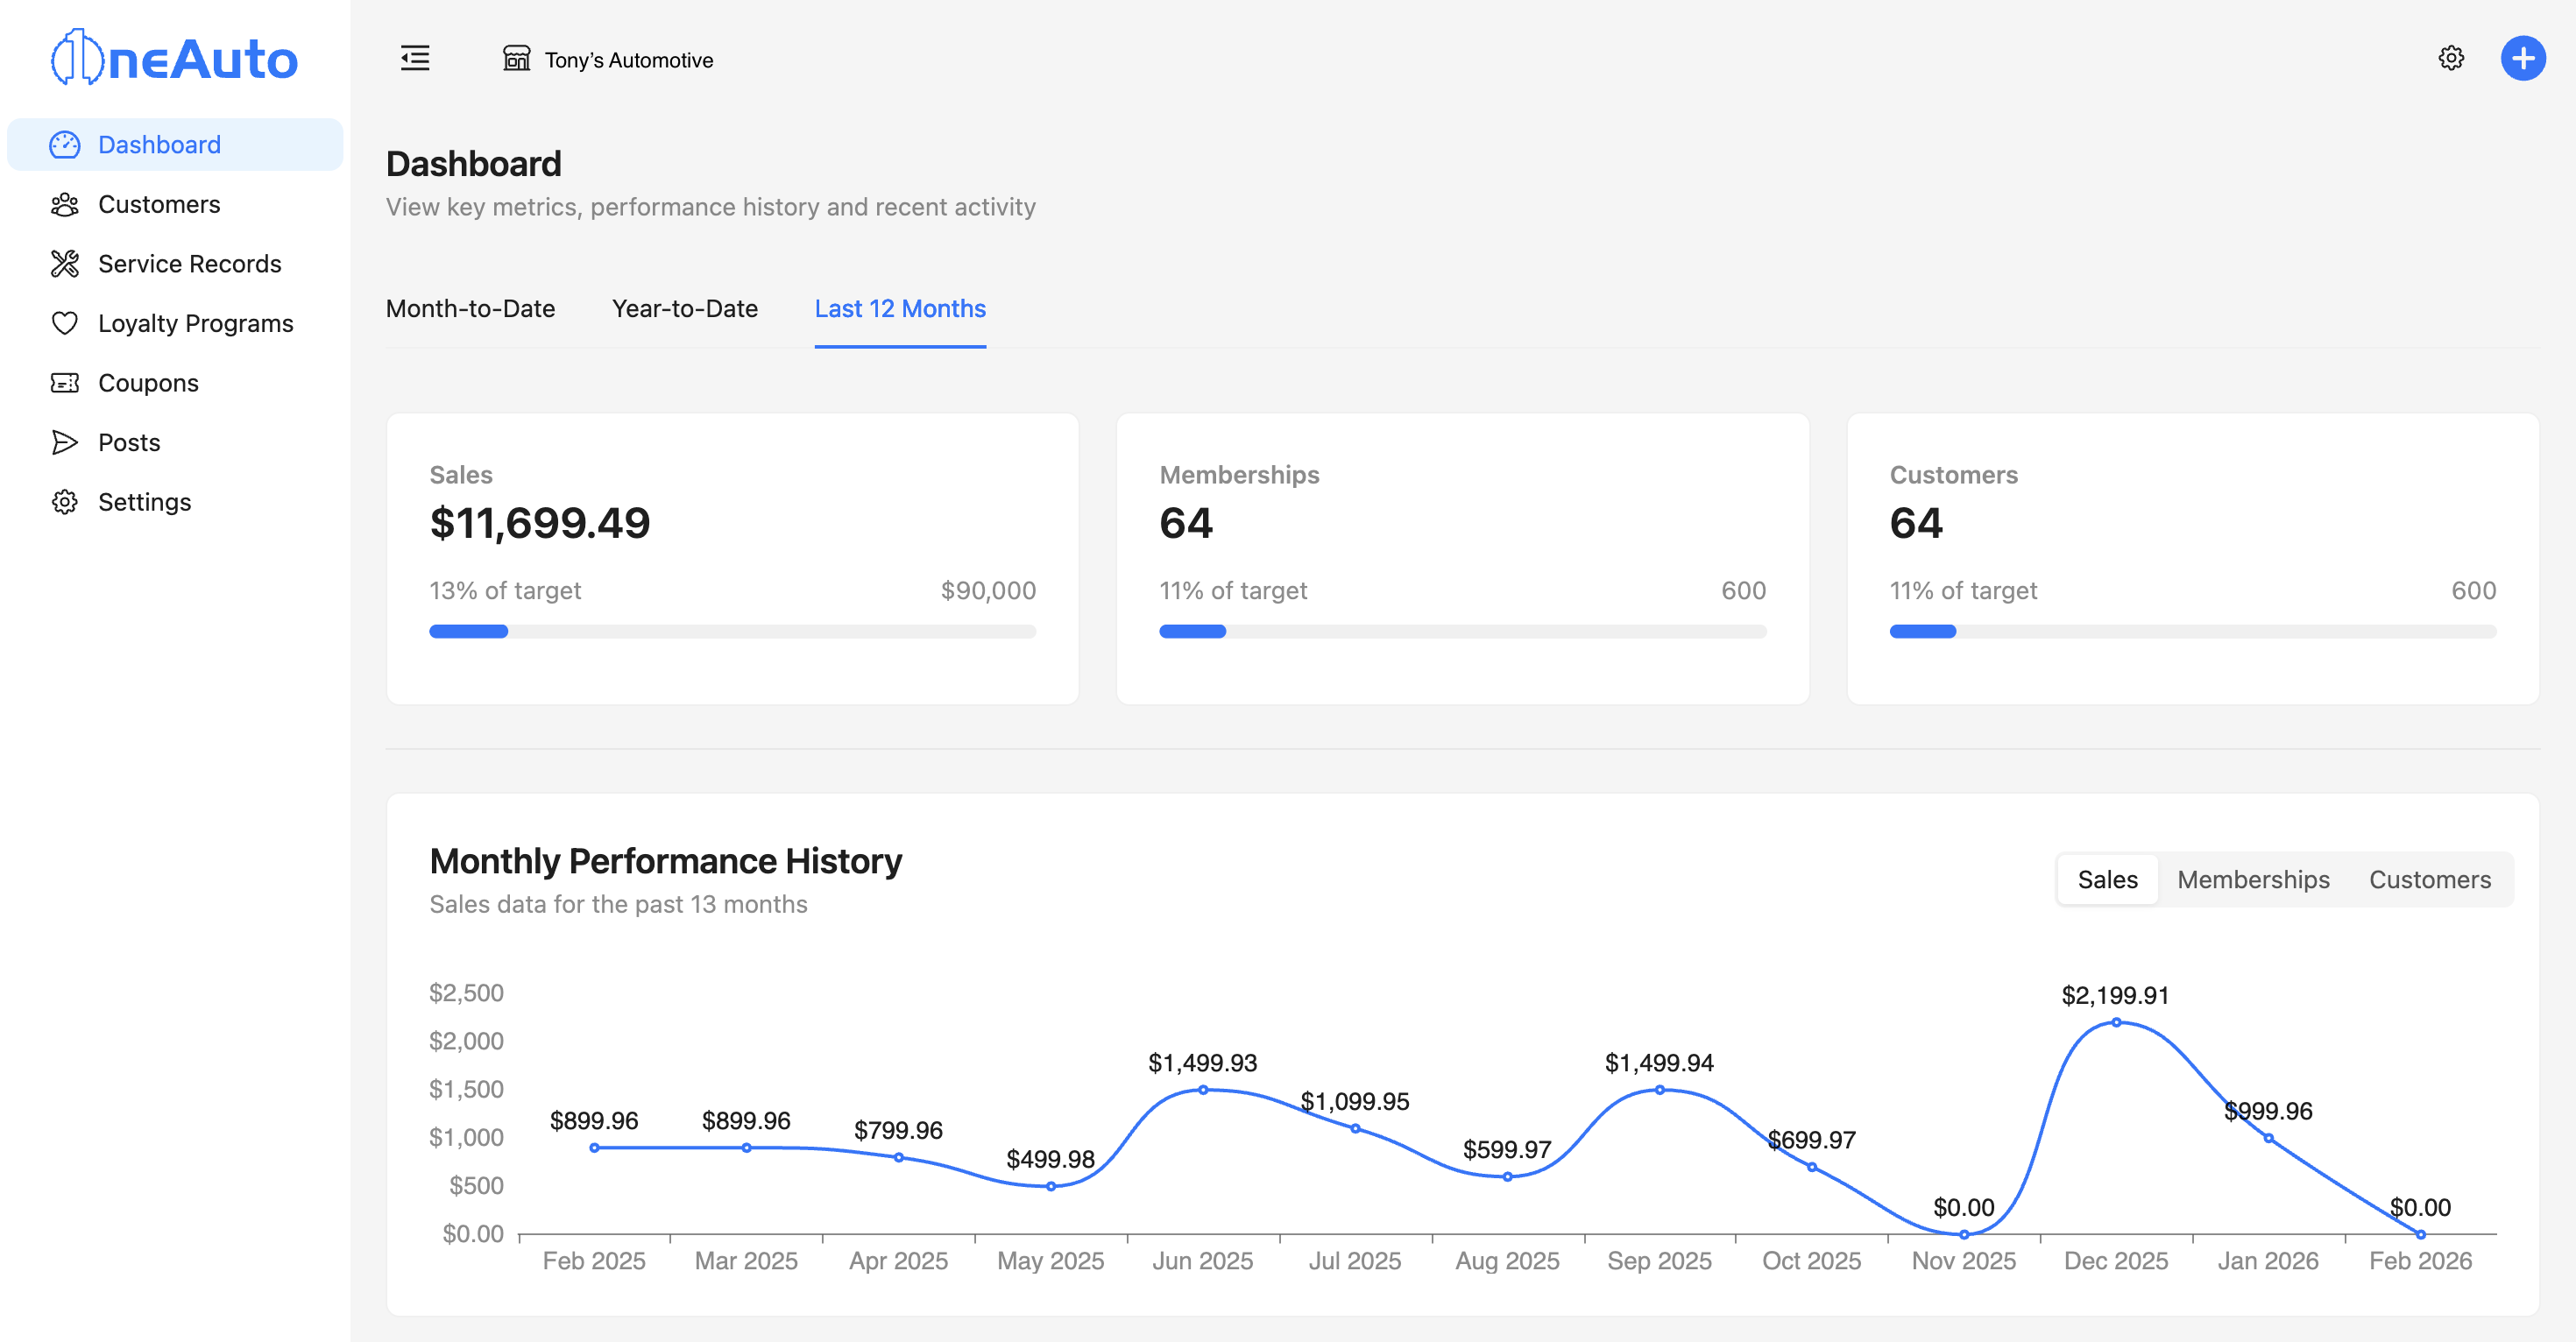This screenshot has height=1342, width=2576.
Task: Switch to the Month-to-Date tab
Action: pos(470,309)
